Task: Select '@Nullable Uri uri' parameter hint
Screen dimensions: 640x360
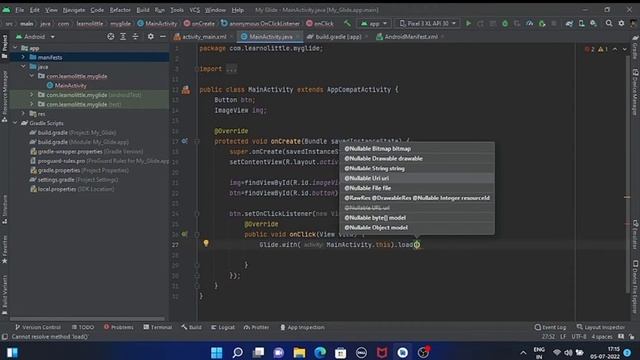Action: coord(417,178)
